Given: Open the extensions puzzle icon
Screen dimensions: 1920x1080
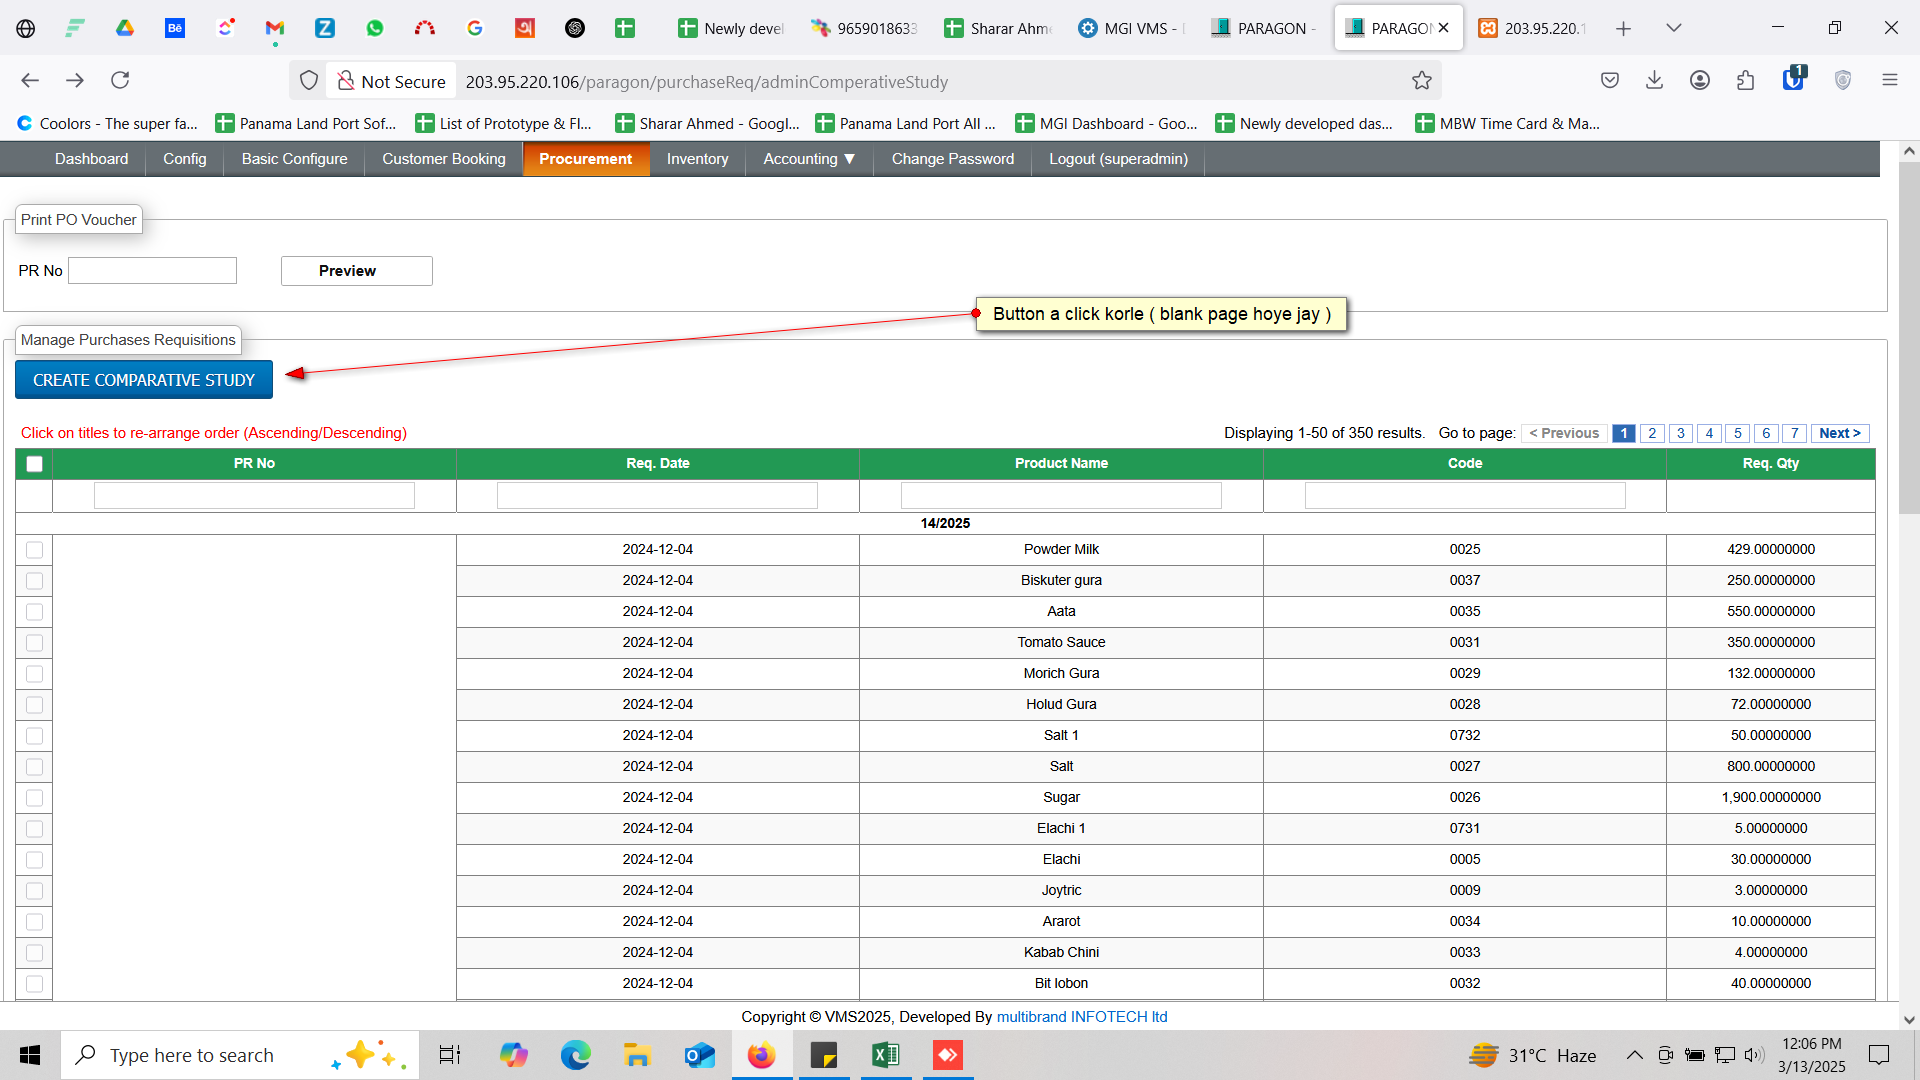Looking at the screenshot, I should tap(1745, 80).
